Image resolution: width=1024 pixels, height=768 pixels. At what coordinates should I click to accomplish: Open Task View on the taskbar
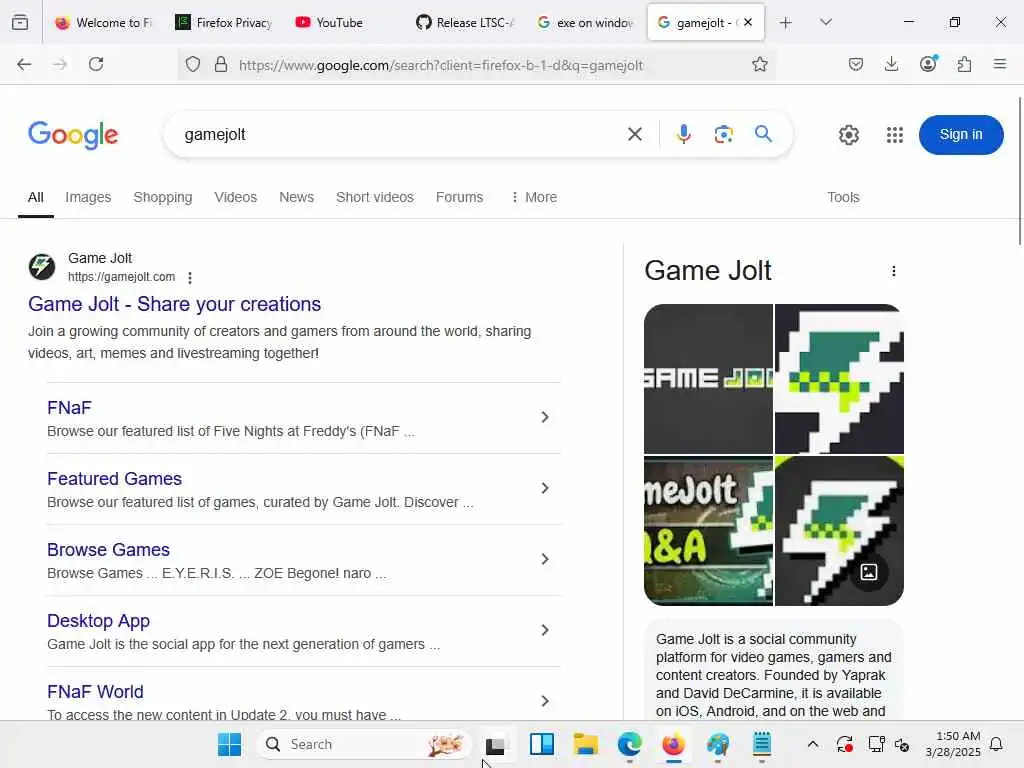496,744
